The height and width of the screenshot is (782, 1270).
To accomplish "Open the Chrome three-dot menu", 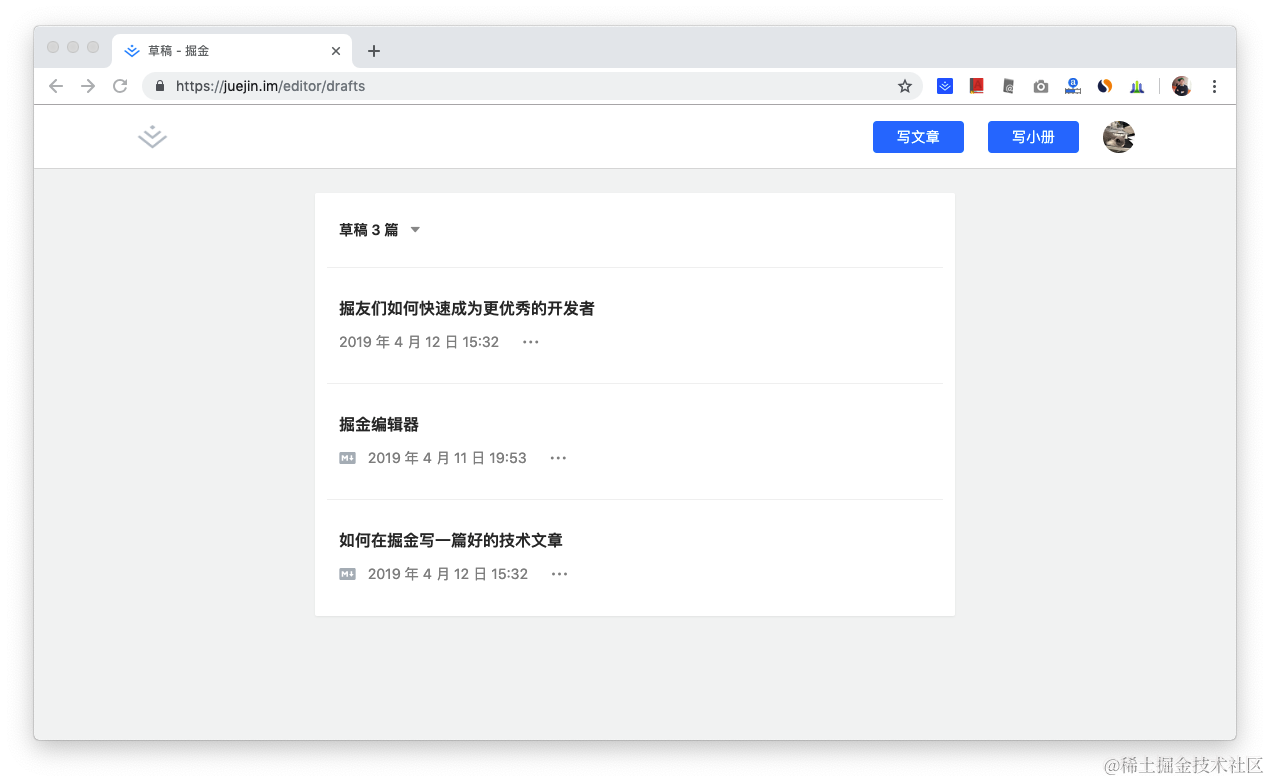I will (x=1214, y=86).
